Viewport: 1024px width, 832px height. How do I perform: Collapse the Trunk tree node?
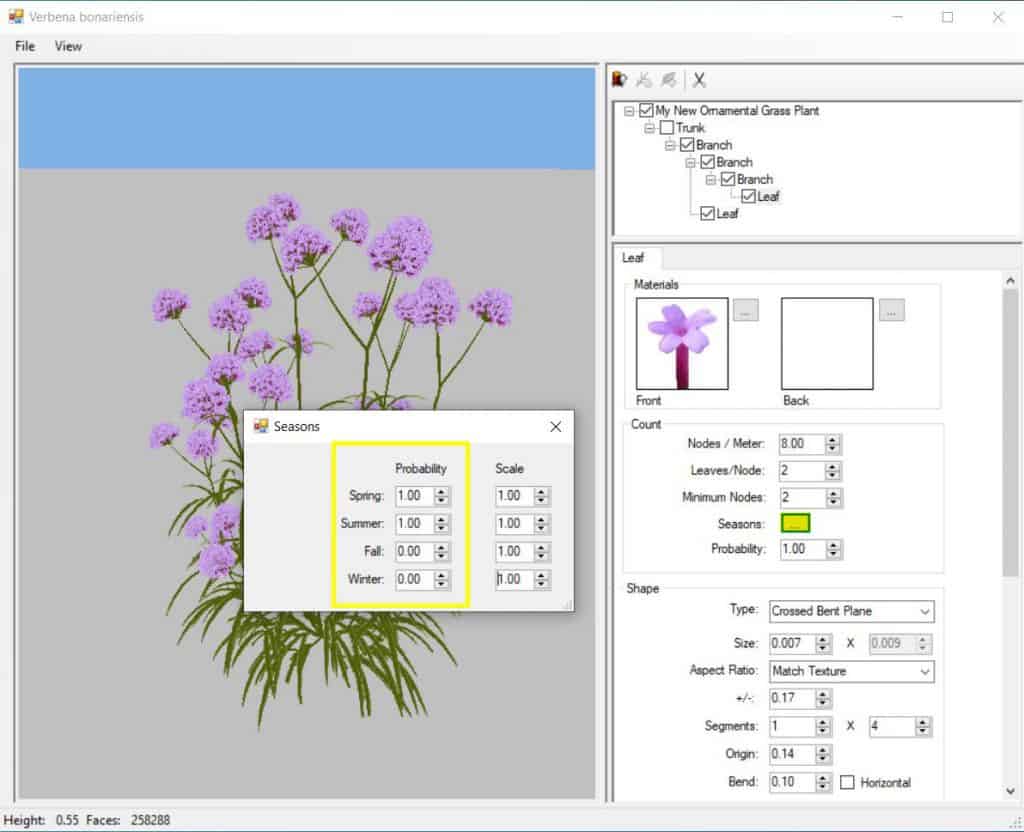pos(649,128)
